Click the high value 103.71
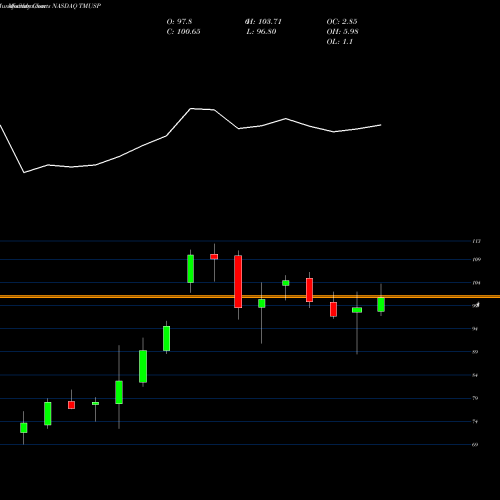This screenshot has height=500, width=500. point(264,21)
